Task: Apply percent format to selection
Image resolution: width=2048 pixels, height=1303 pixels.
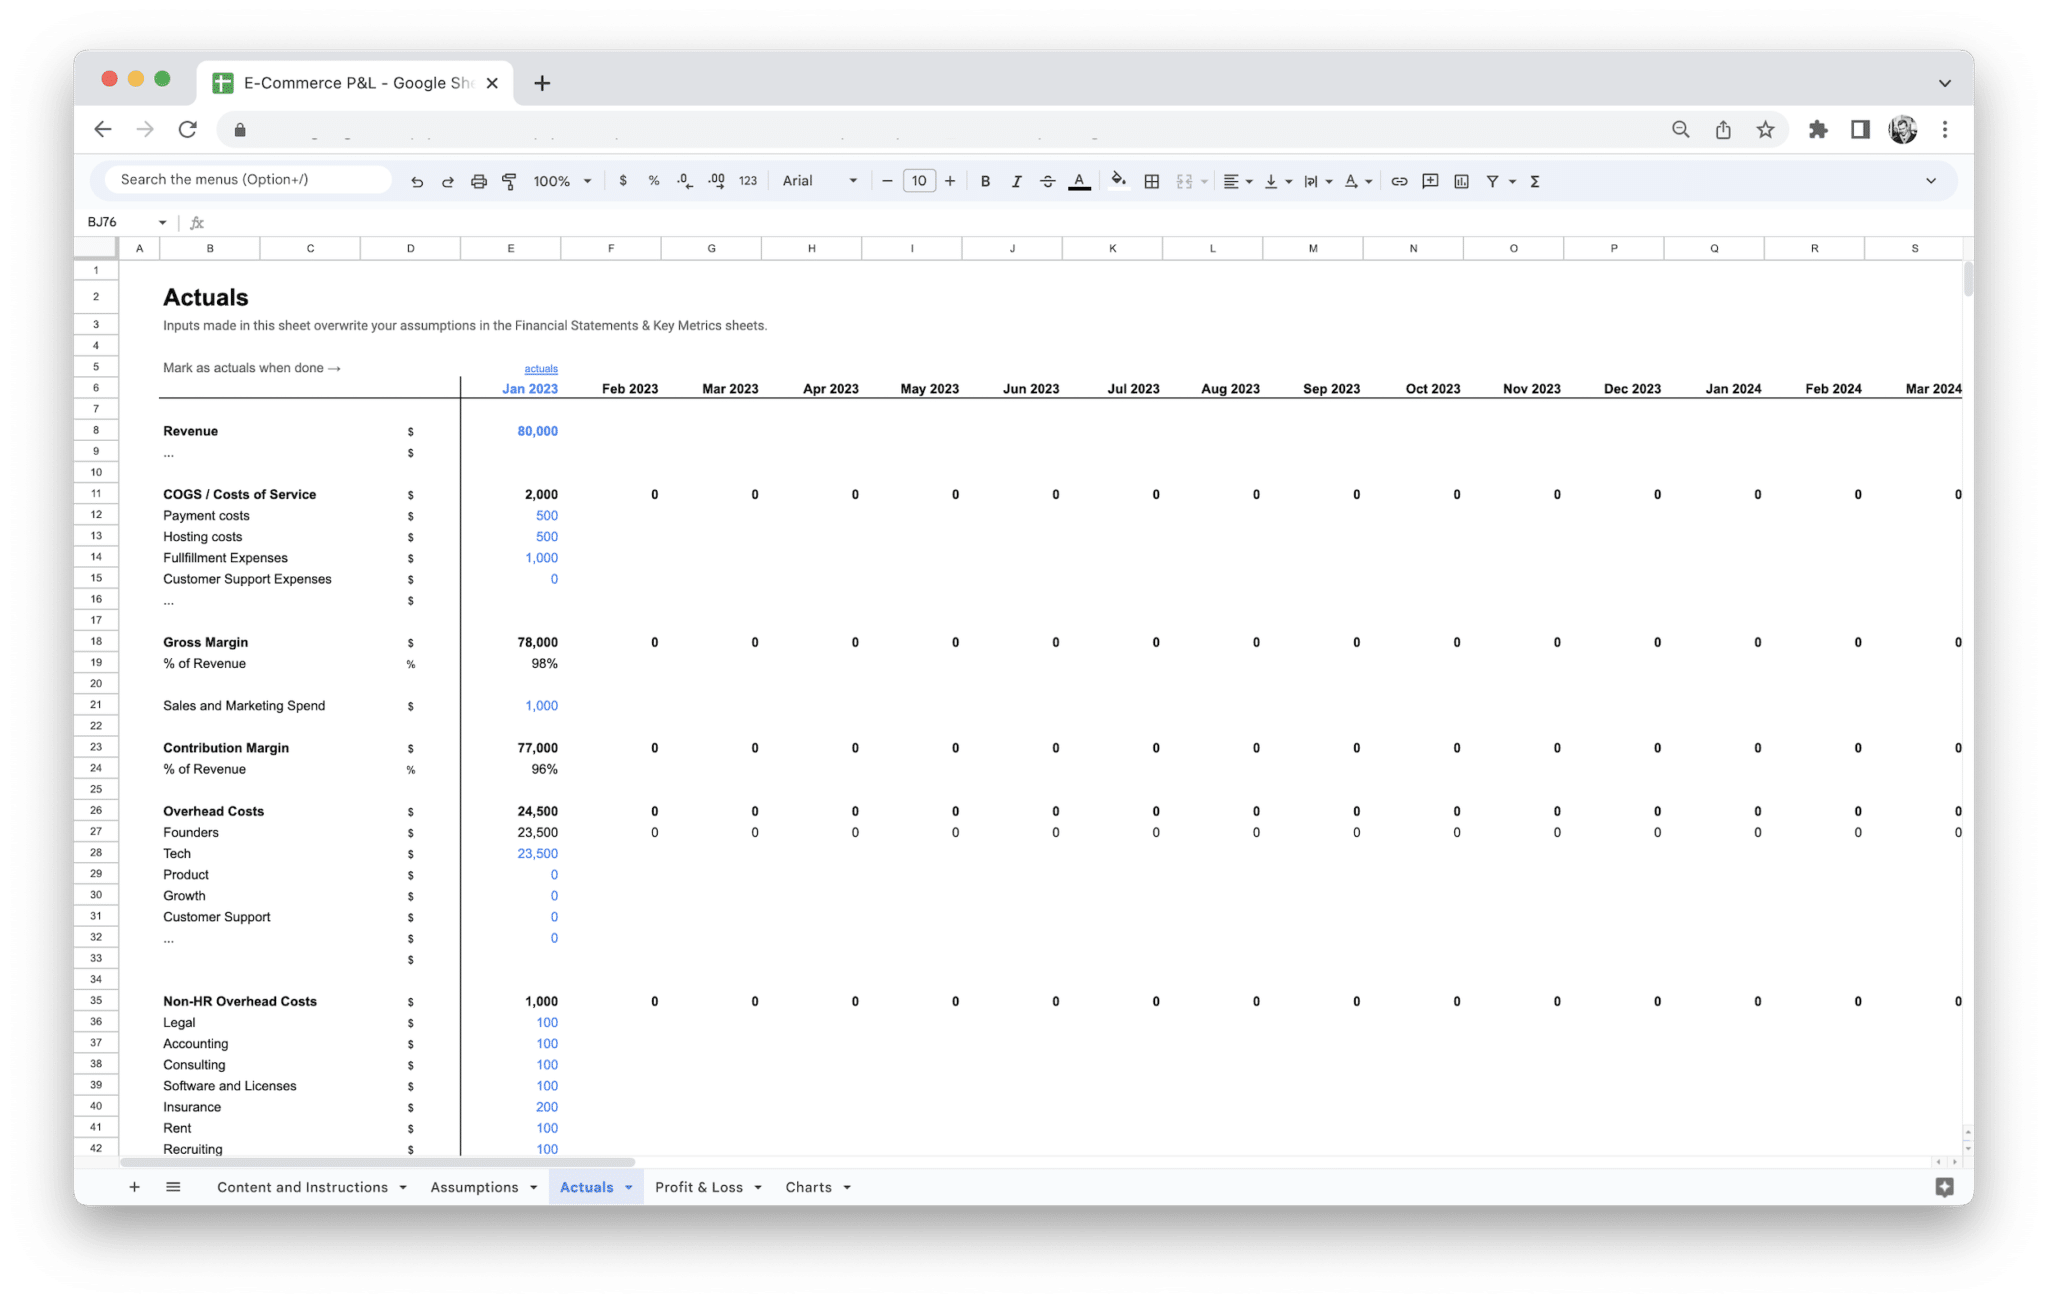Action: point(654,181)
